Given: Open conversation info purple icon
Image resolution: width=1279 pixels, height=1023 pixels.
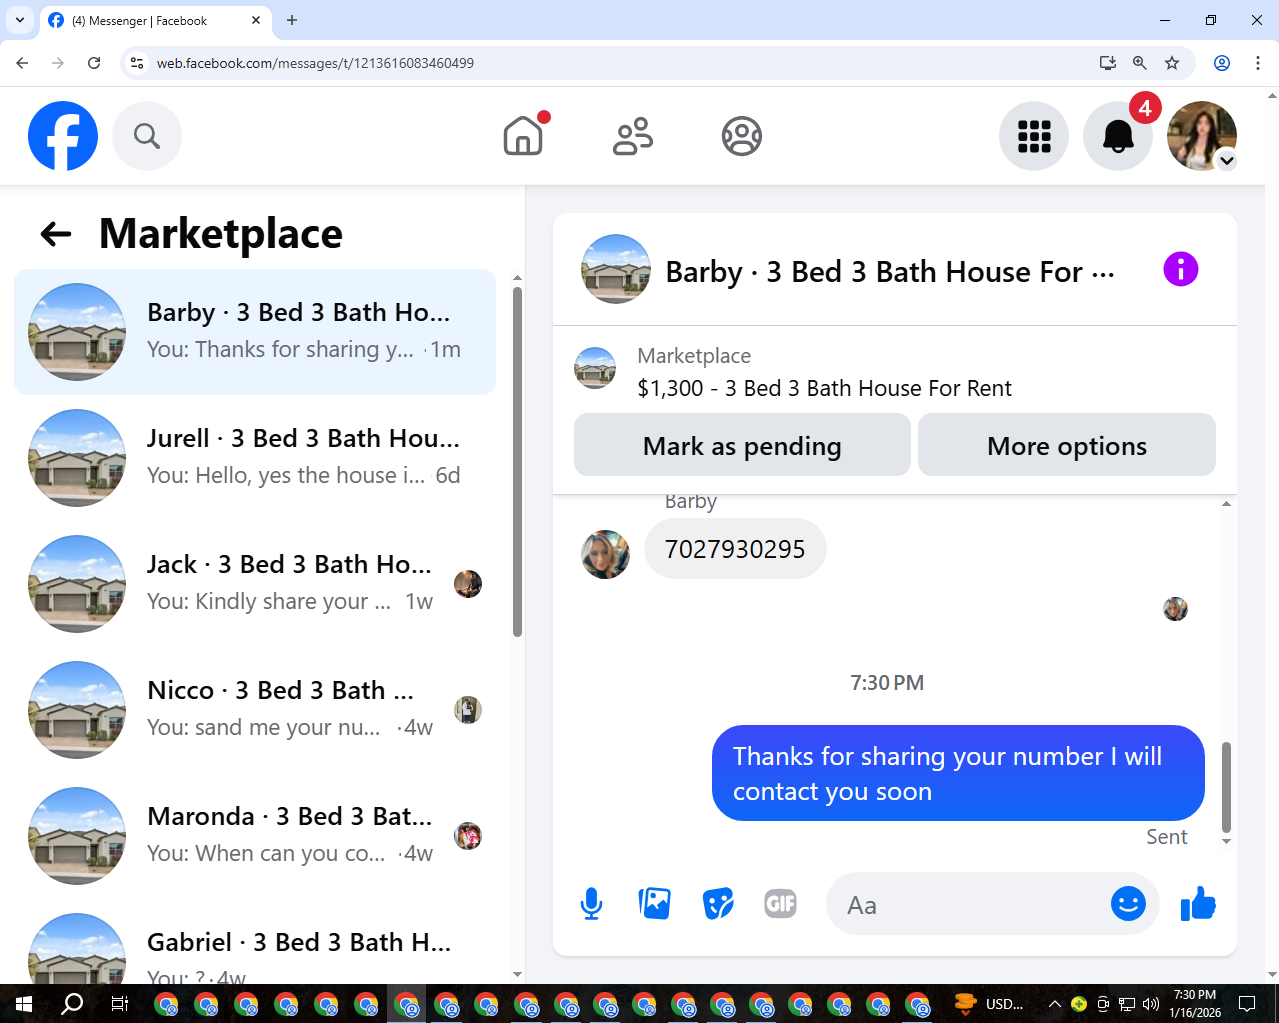Looking at the screenshot, I should (x=1181, y=269).
